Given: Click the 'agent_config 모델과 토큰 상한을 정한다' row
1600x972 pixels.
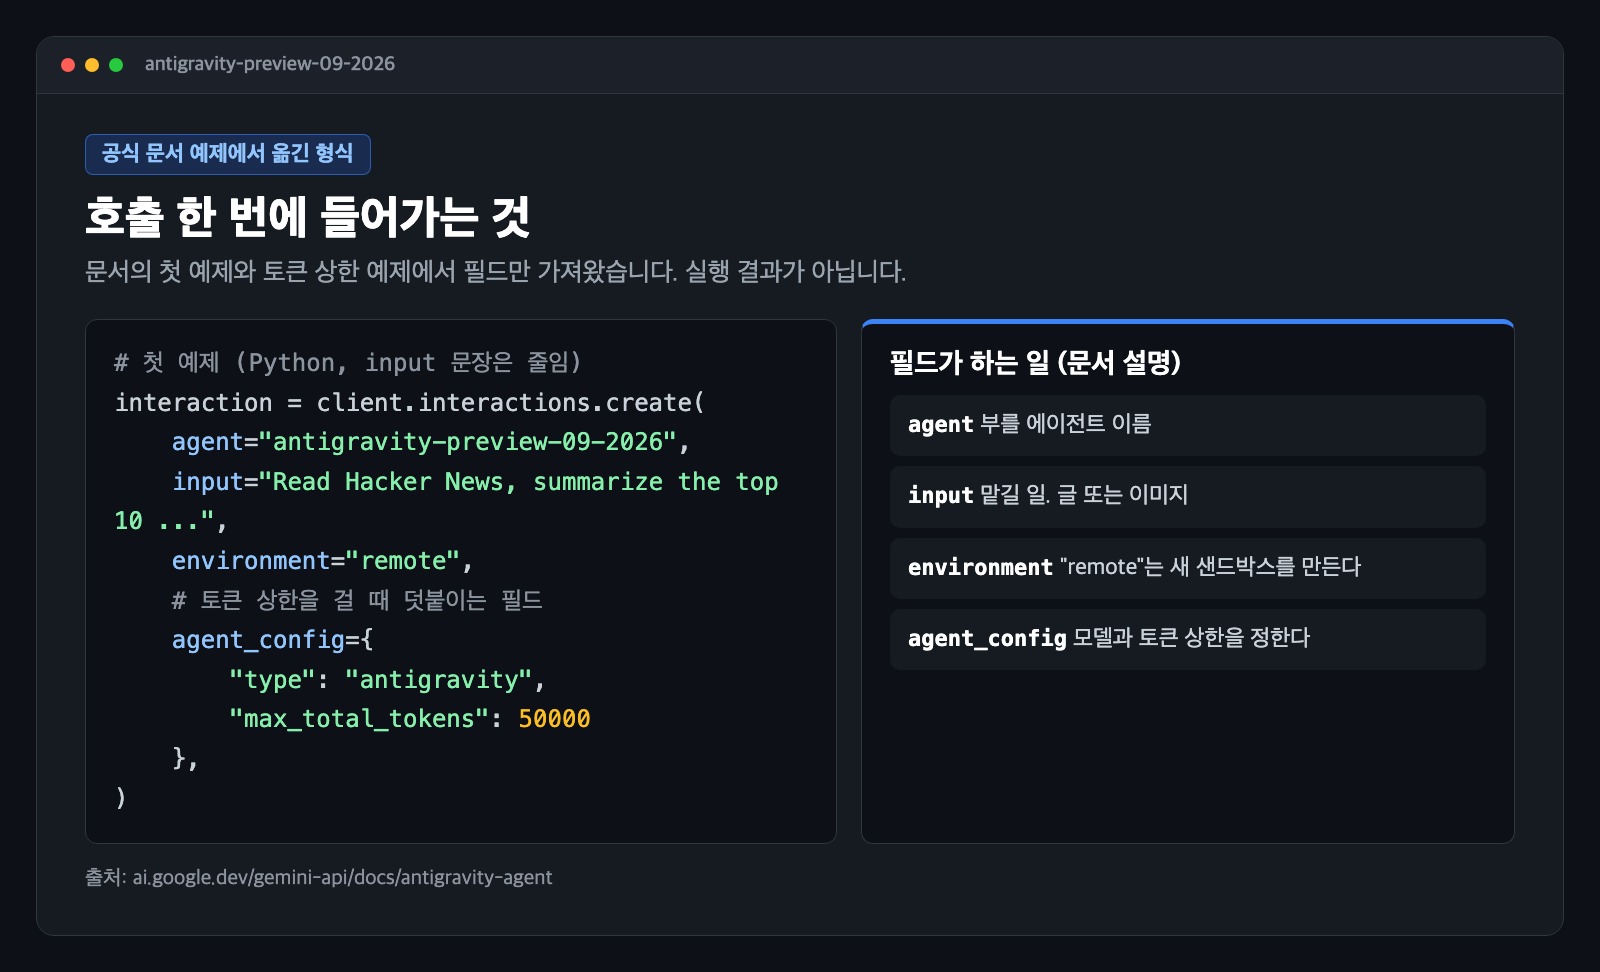Looking at the screenshot, I should [1188, 639].
